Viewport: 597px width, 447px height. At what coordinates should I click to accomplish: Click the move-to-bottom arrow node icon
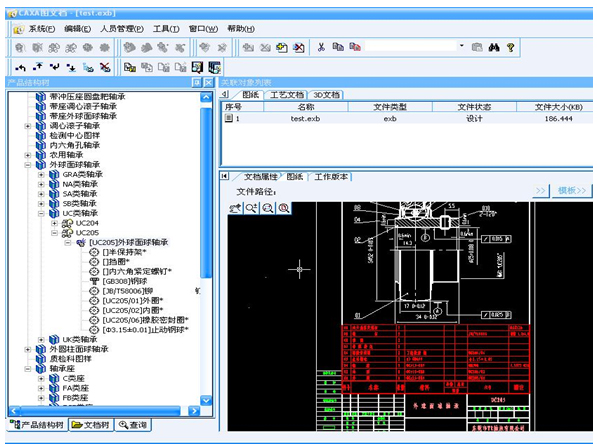pos(71,68)
